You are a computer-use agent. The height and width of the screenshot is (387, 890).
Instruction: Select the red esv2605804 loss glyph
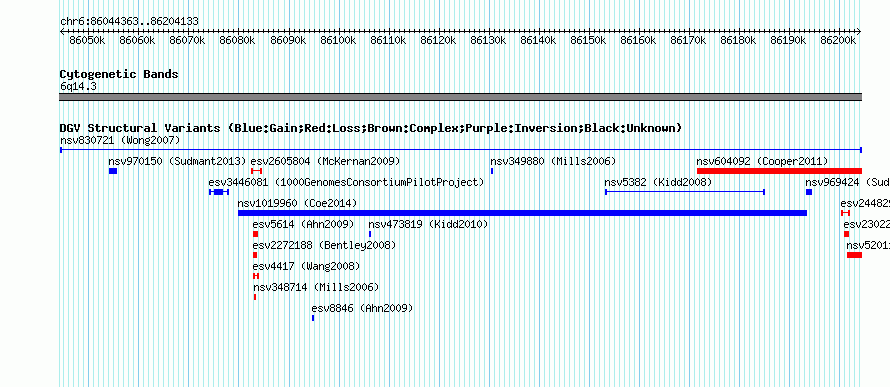click(x=257, y=171)
